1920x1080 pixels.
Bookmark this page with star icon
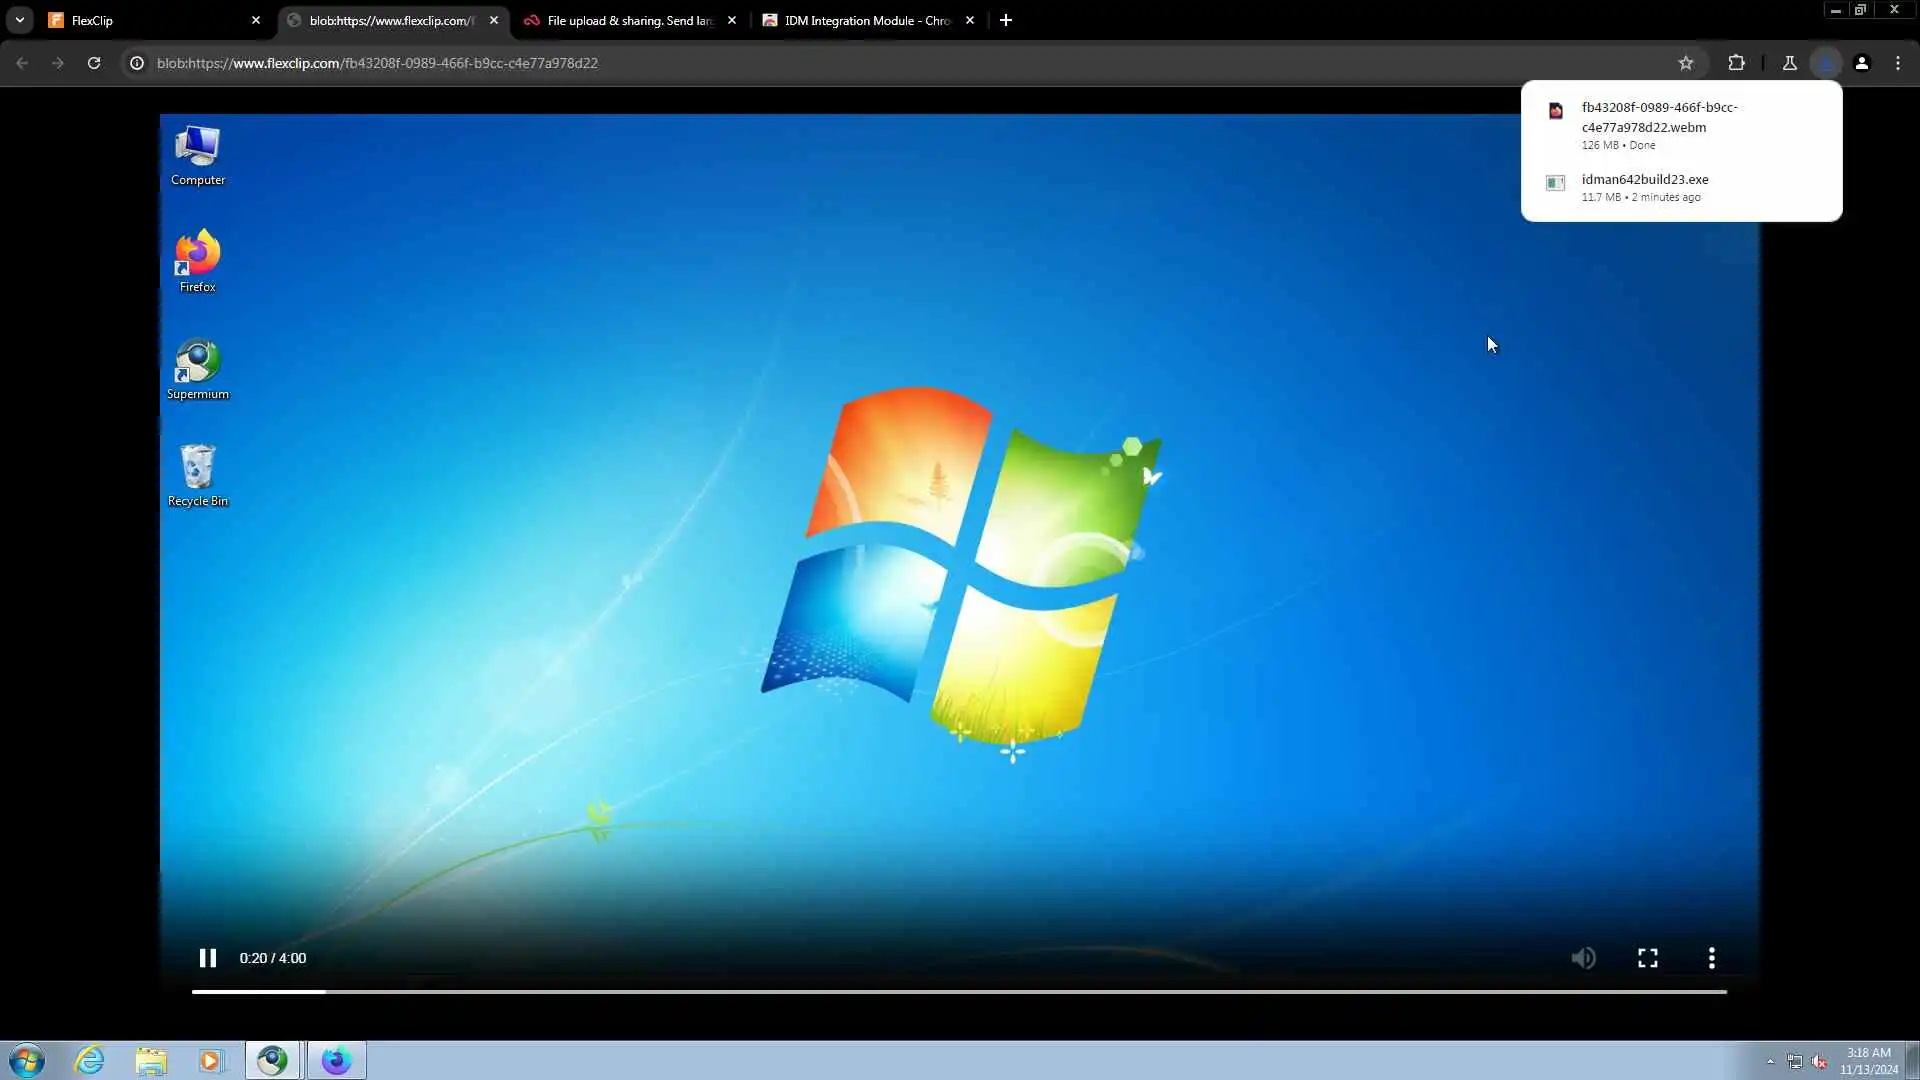click(x=1686, y=63)
